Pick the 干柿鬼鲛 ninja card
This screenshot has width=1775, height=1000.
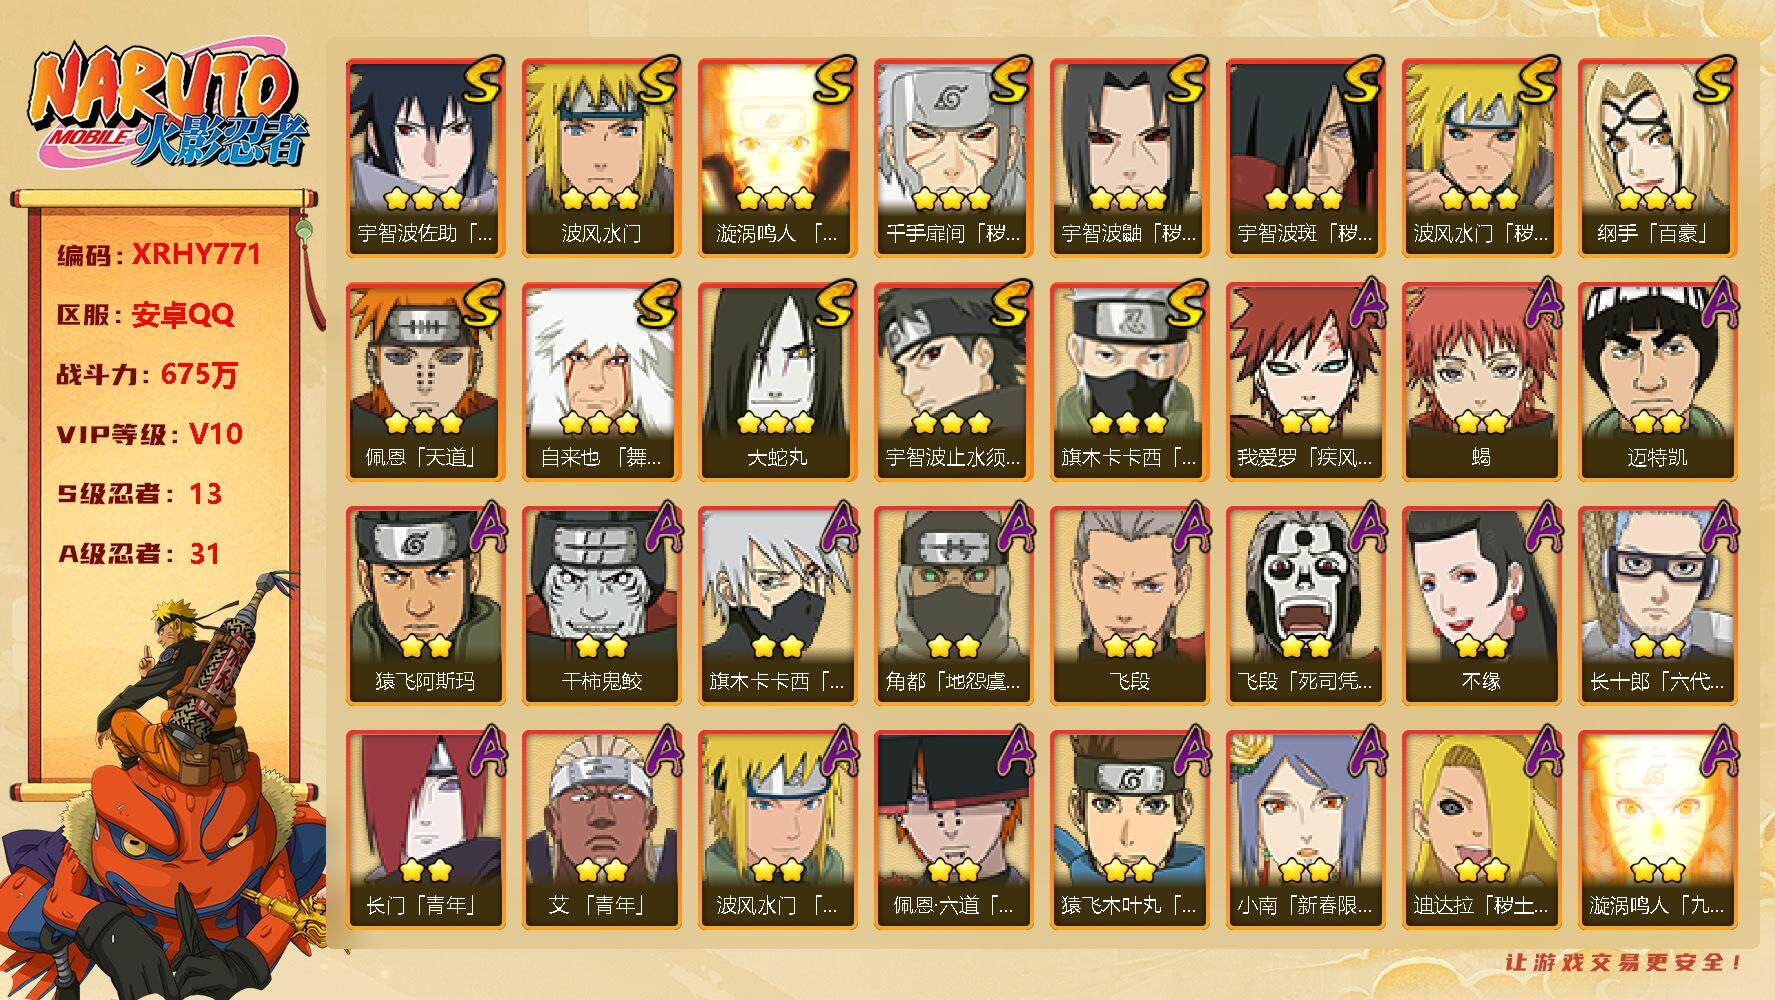click(x=601, y=606)
